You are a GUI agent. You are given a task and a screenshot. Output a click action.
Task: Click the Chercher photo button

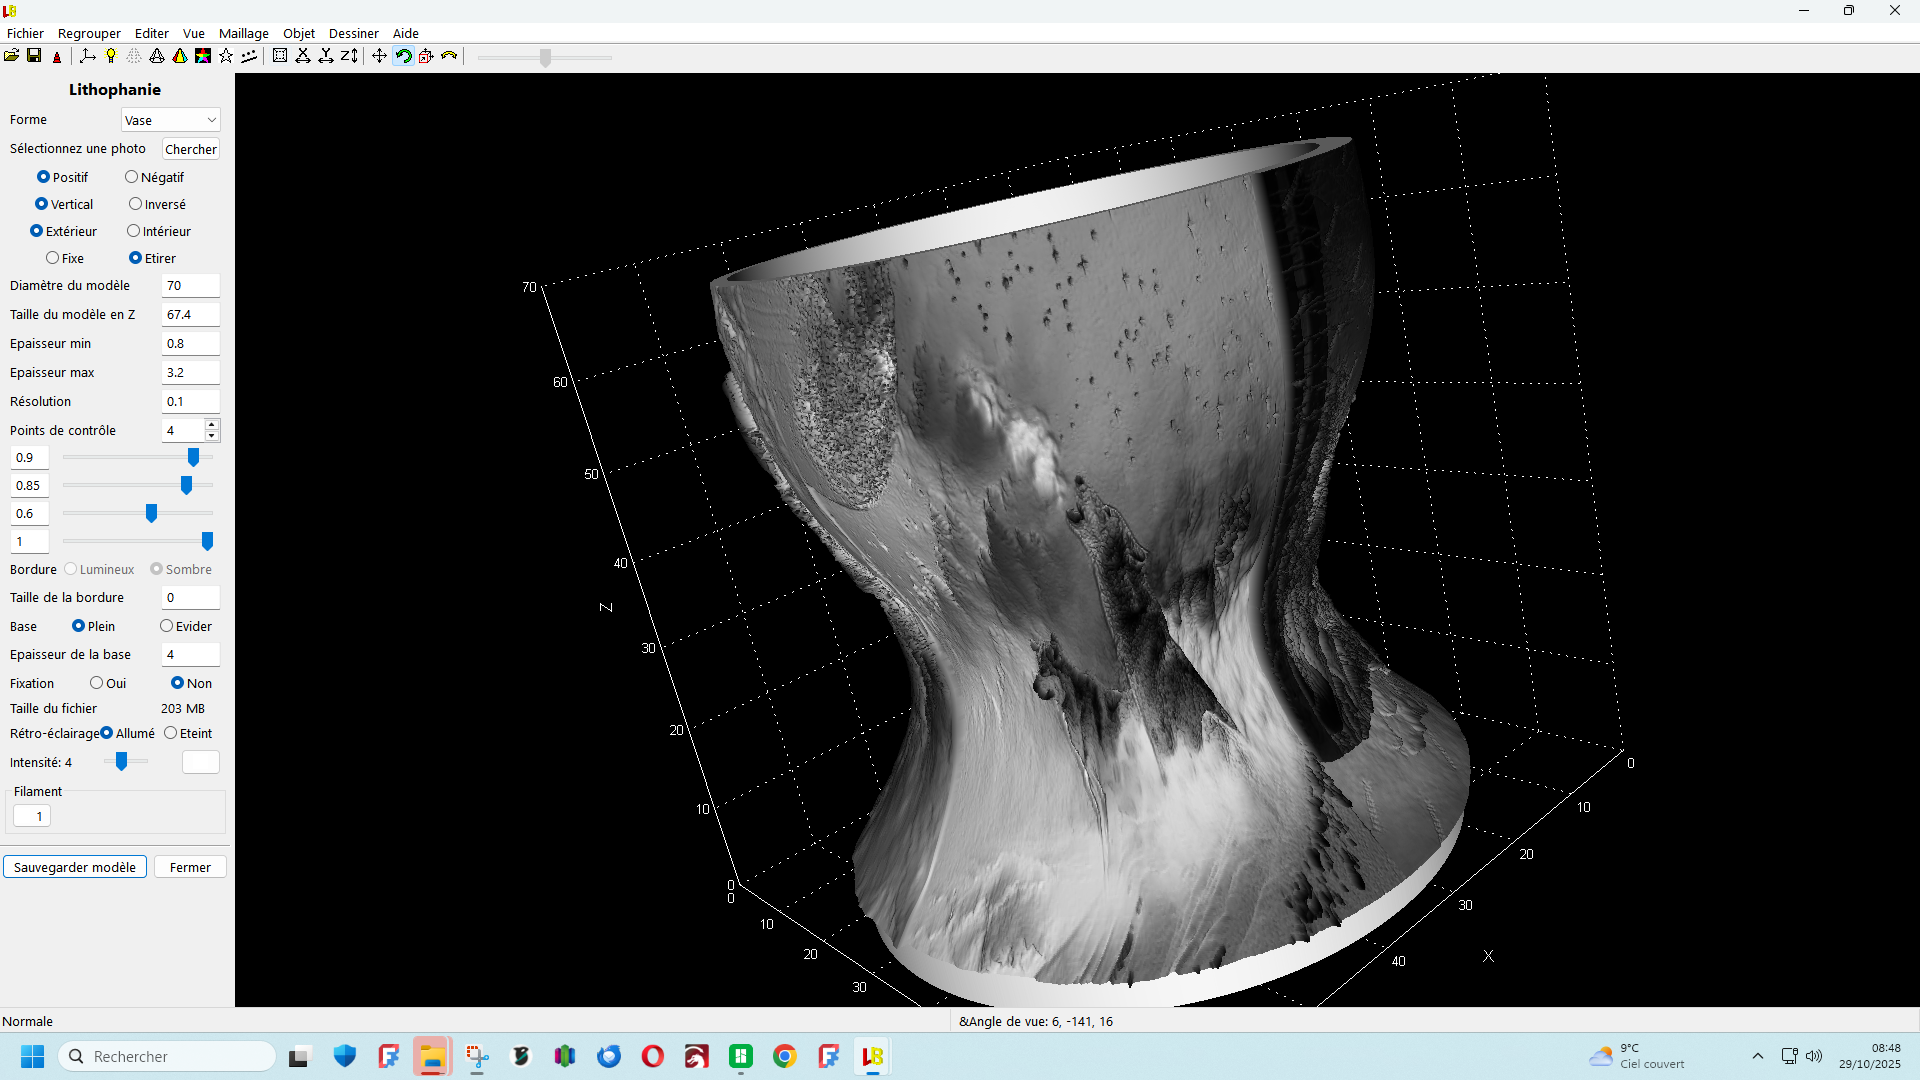pyautogui.click(x=190, y=149)
